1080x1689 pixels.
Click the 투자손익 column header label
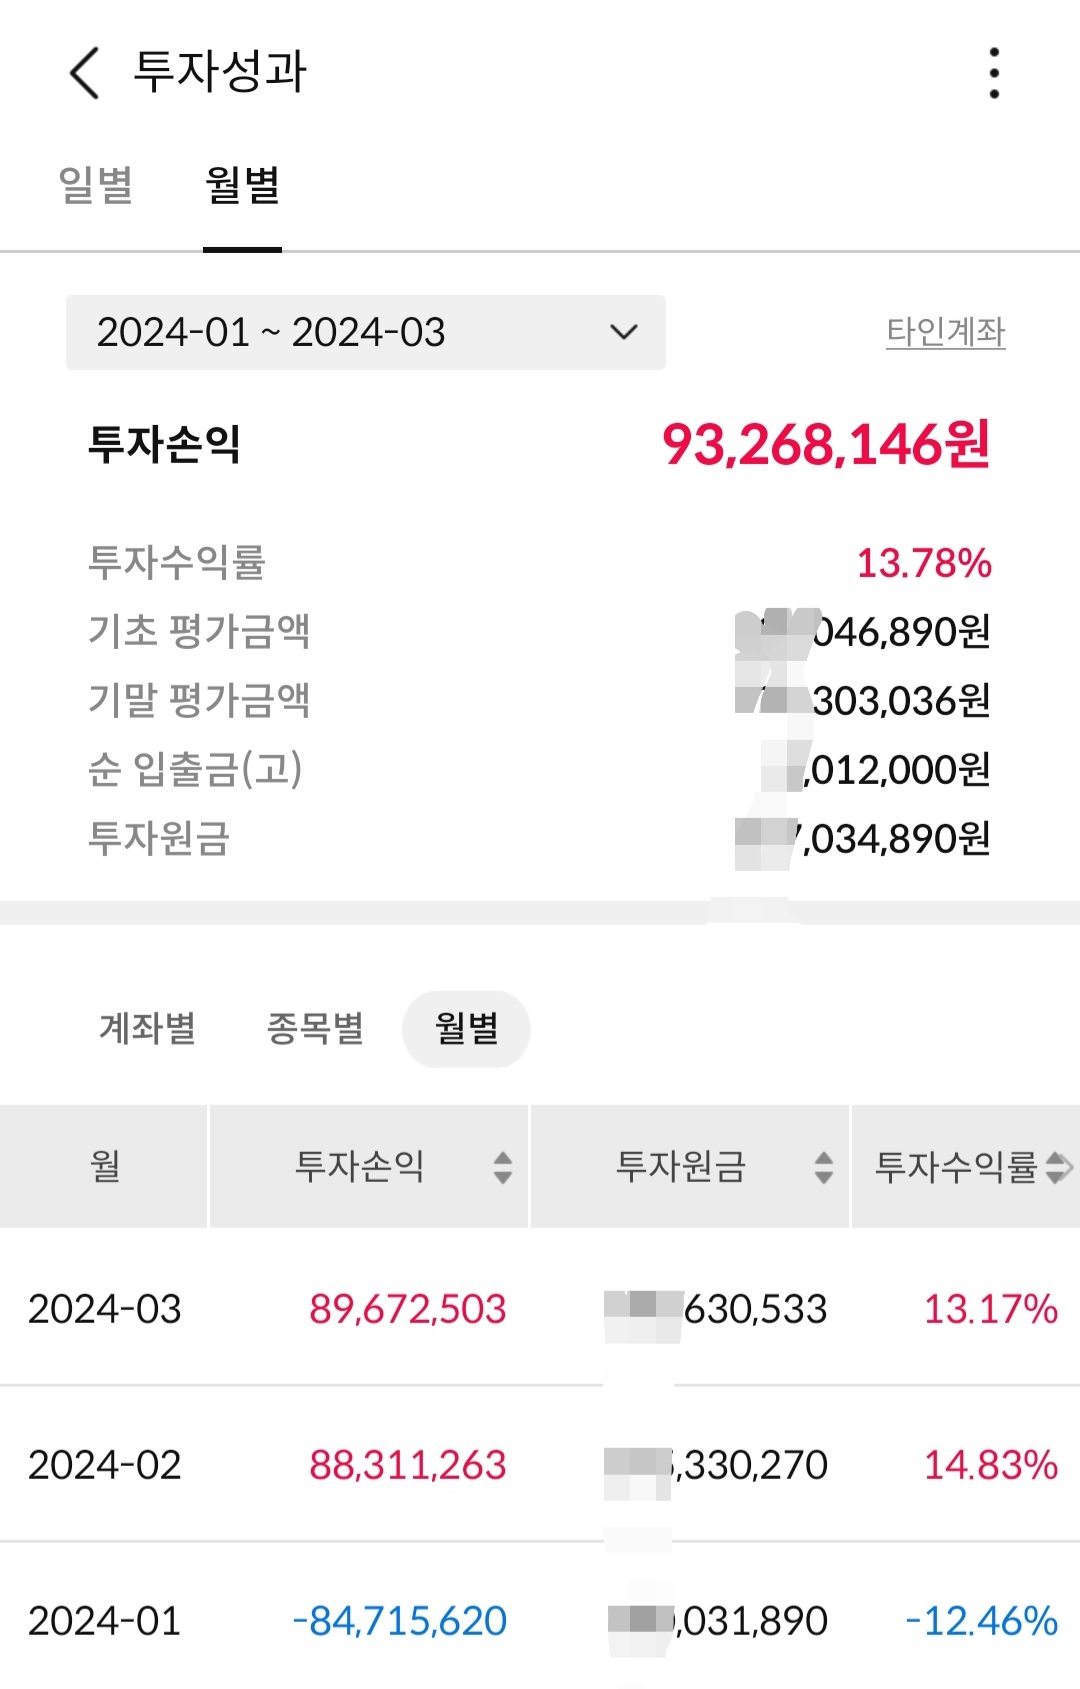[360, 1166]
